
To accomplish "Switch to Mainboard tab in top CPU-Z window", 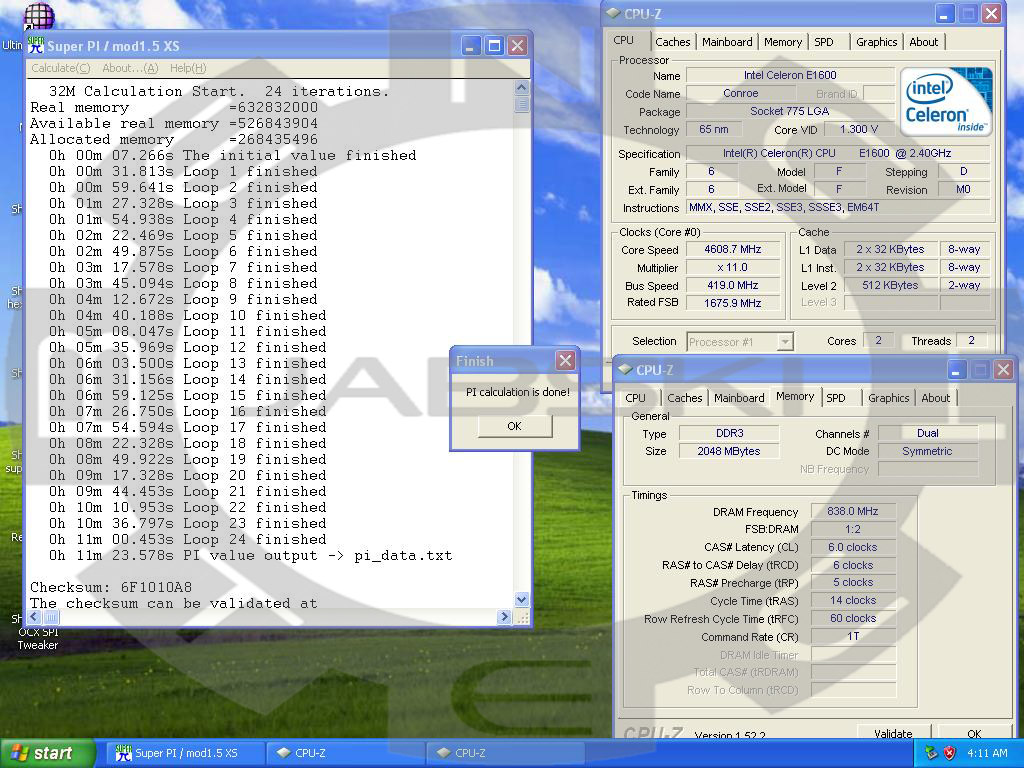I will [727, 42].
